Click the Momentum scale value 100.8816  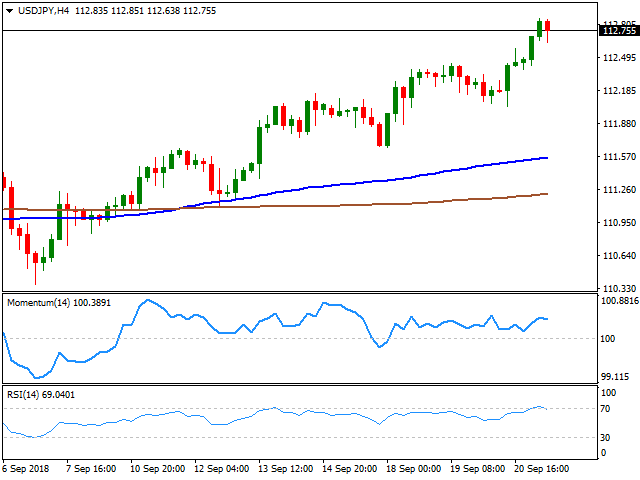[620, 301]
